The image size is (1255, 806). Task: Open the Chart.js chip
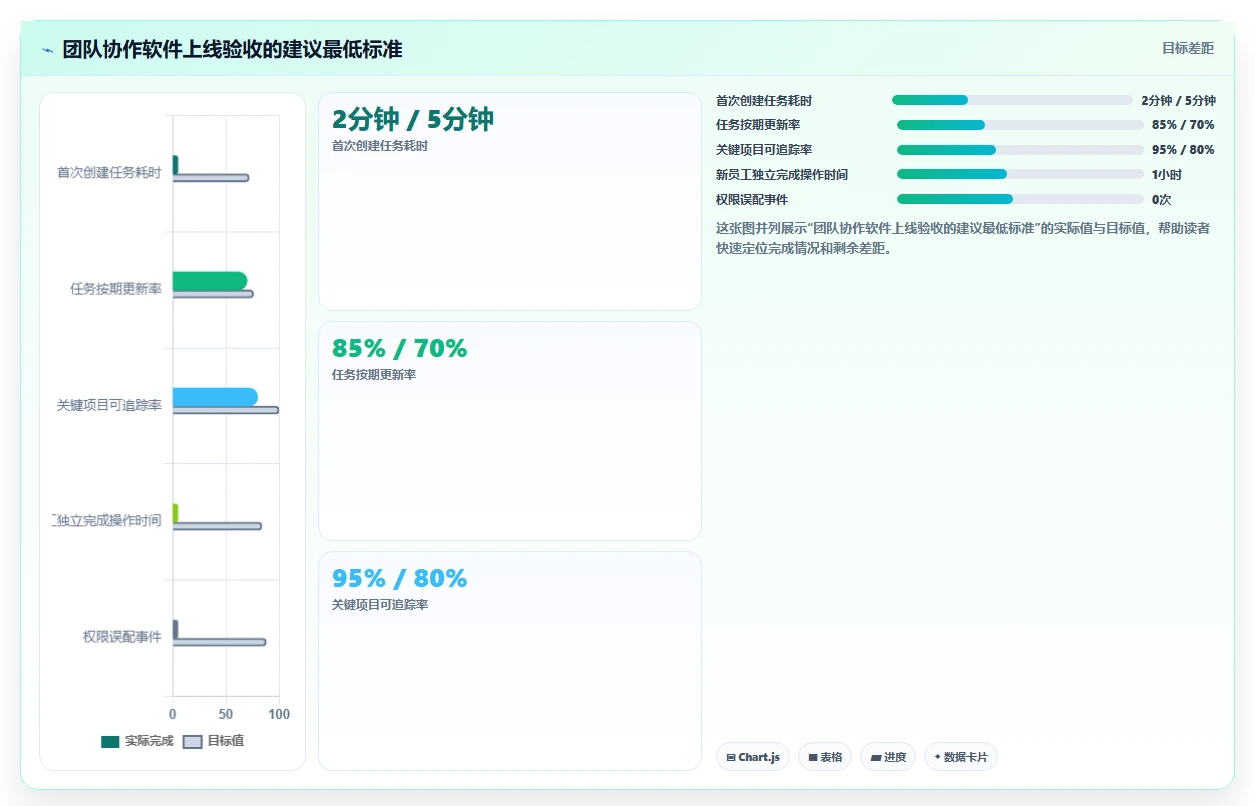click(x=753, y=757)
